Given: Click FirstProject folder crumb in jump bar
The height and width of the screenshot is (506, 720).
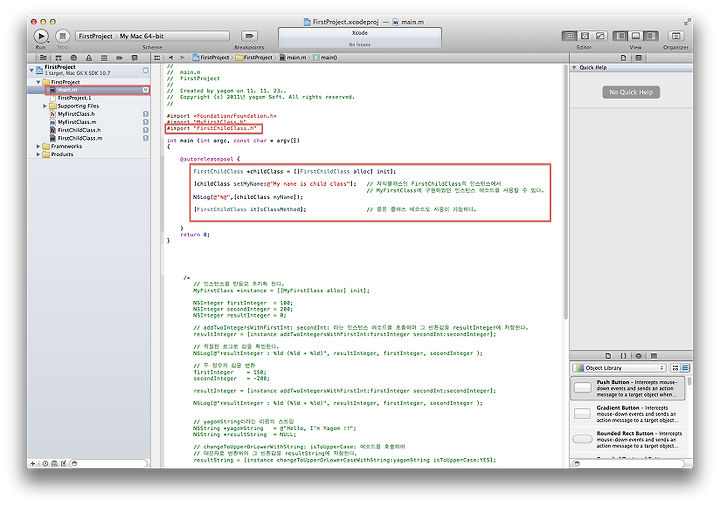Looking at the screenshot, I should [x=254, y=58].
